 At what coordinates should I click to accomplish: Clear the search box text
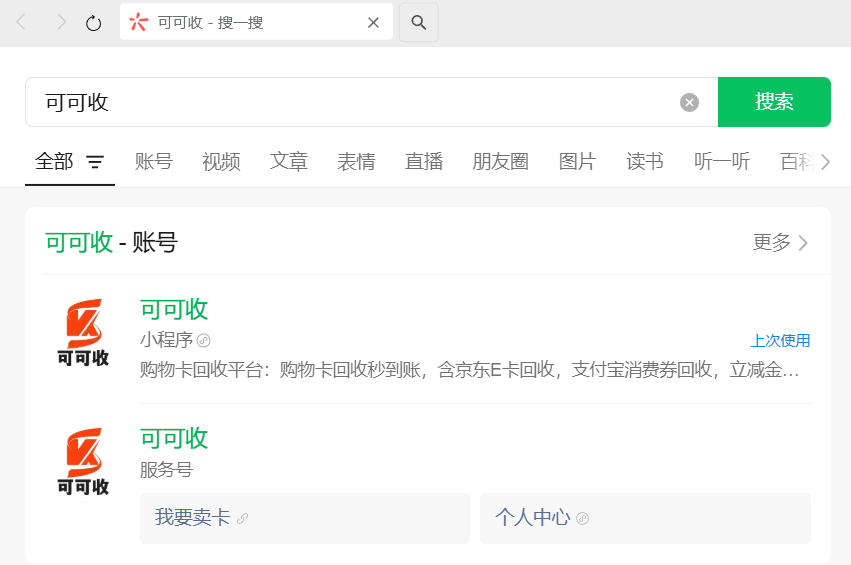click(x=689, y=102)
